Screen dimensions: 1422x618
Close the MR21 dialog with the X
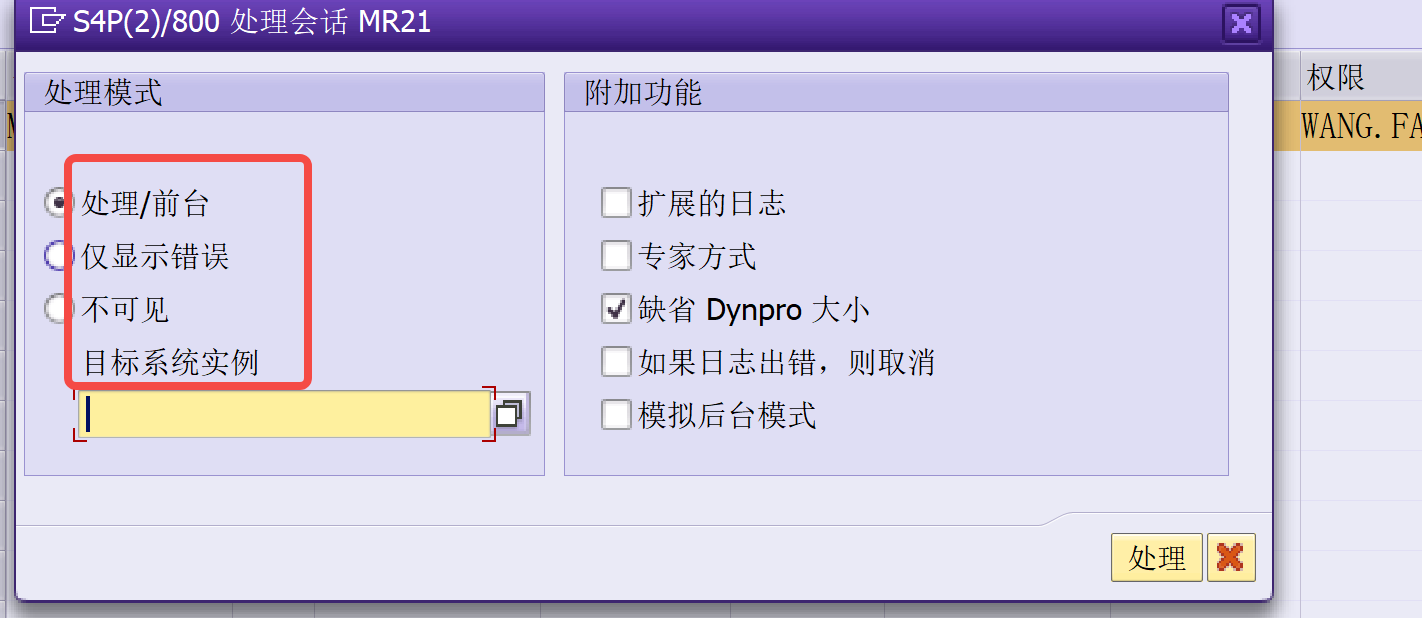(1240, 22)
